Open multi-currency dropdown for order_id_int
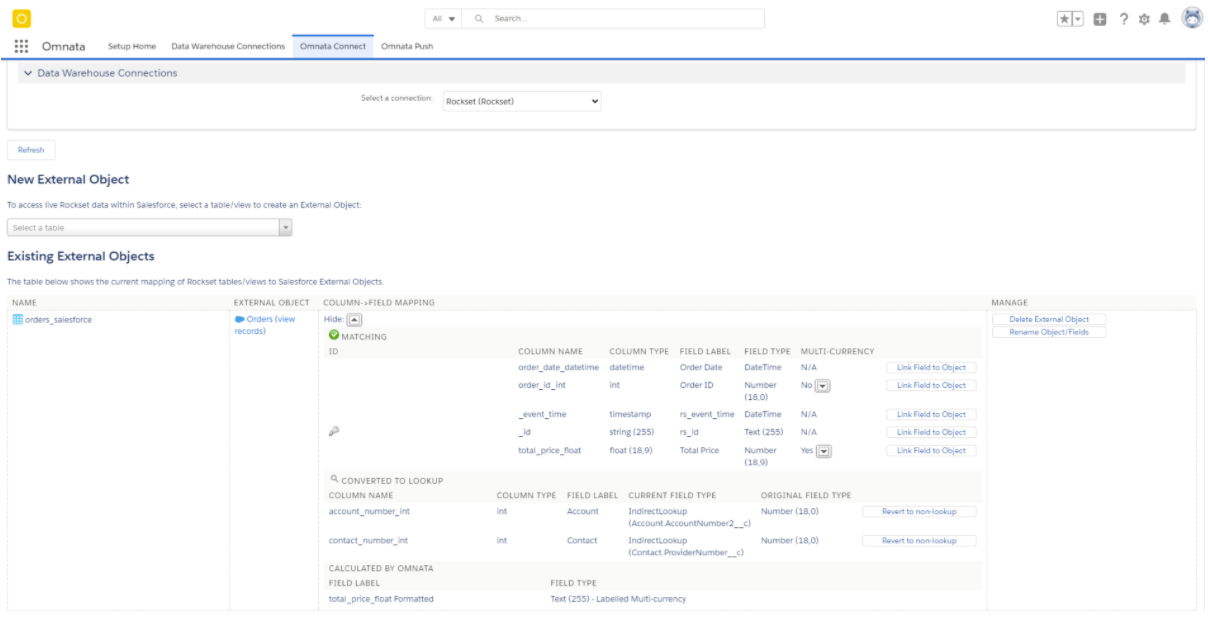This screenshot has height=618, width=1208. pos(824,385)
